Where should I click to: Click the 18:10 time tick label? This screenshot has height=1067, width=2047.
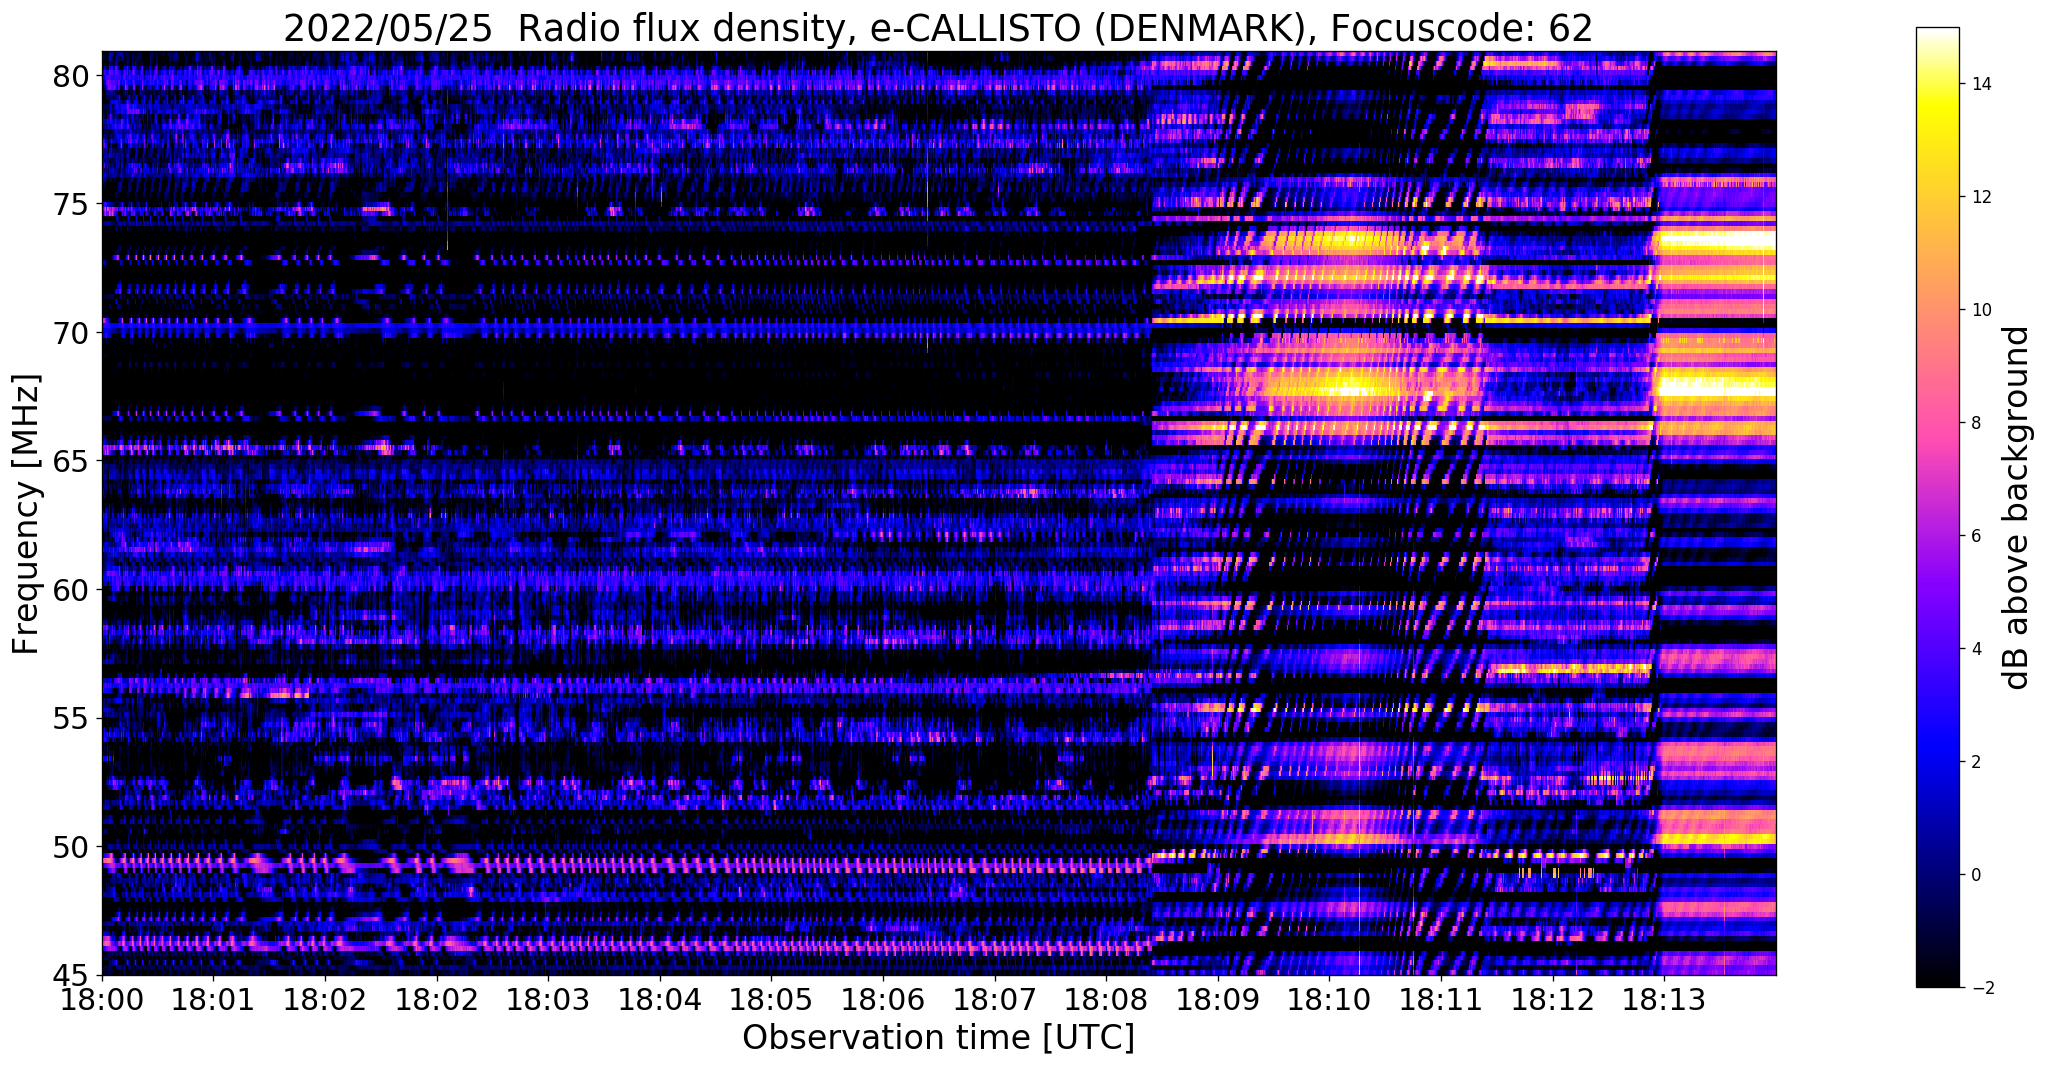(x=1329, y=999)
